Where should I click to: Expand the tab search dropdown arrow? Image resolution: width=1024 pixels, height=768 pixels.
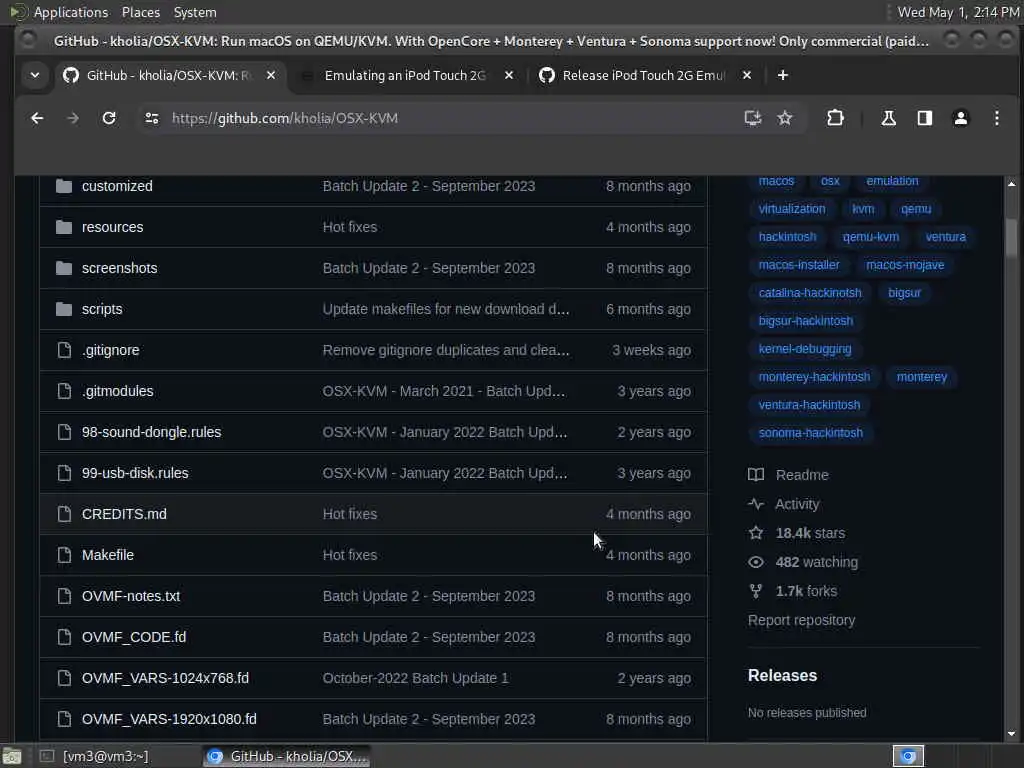tap(35, 75)
